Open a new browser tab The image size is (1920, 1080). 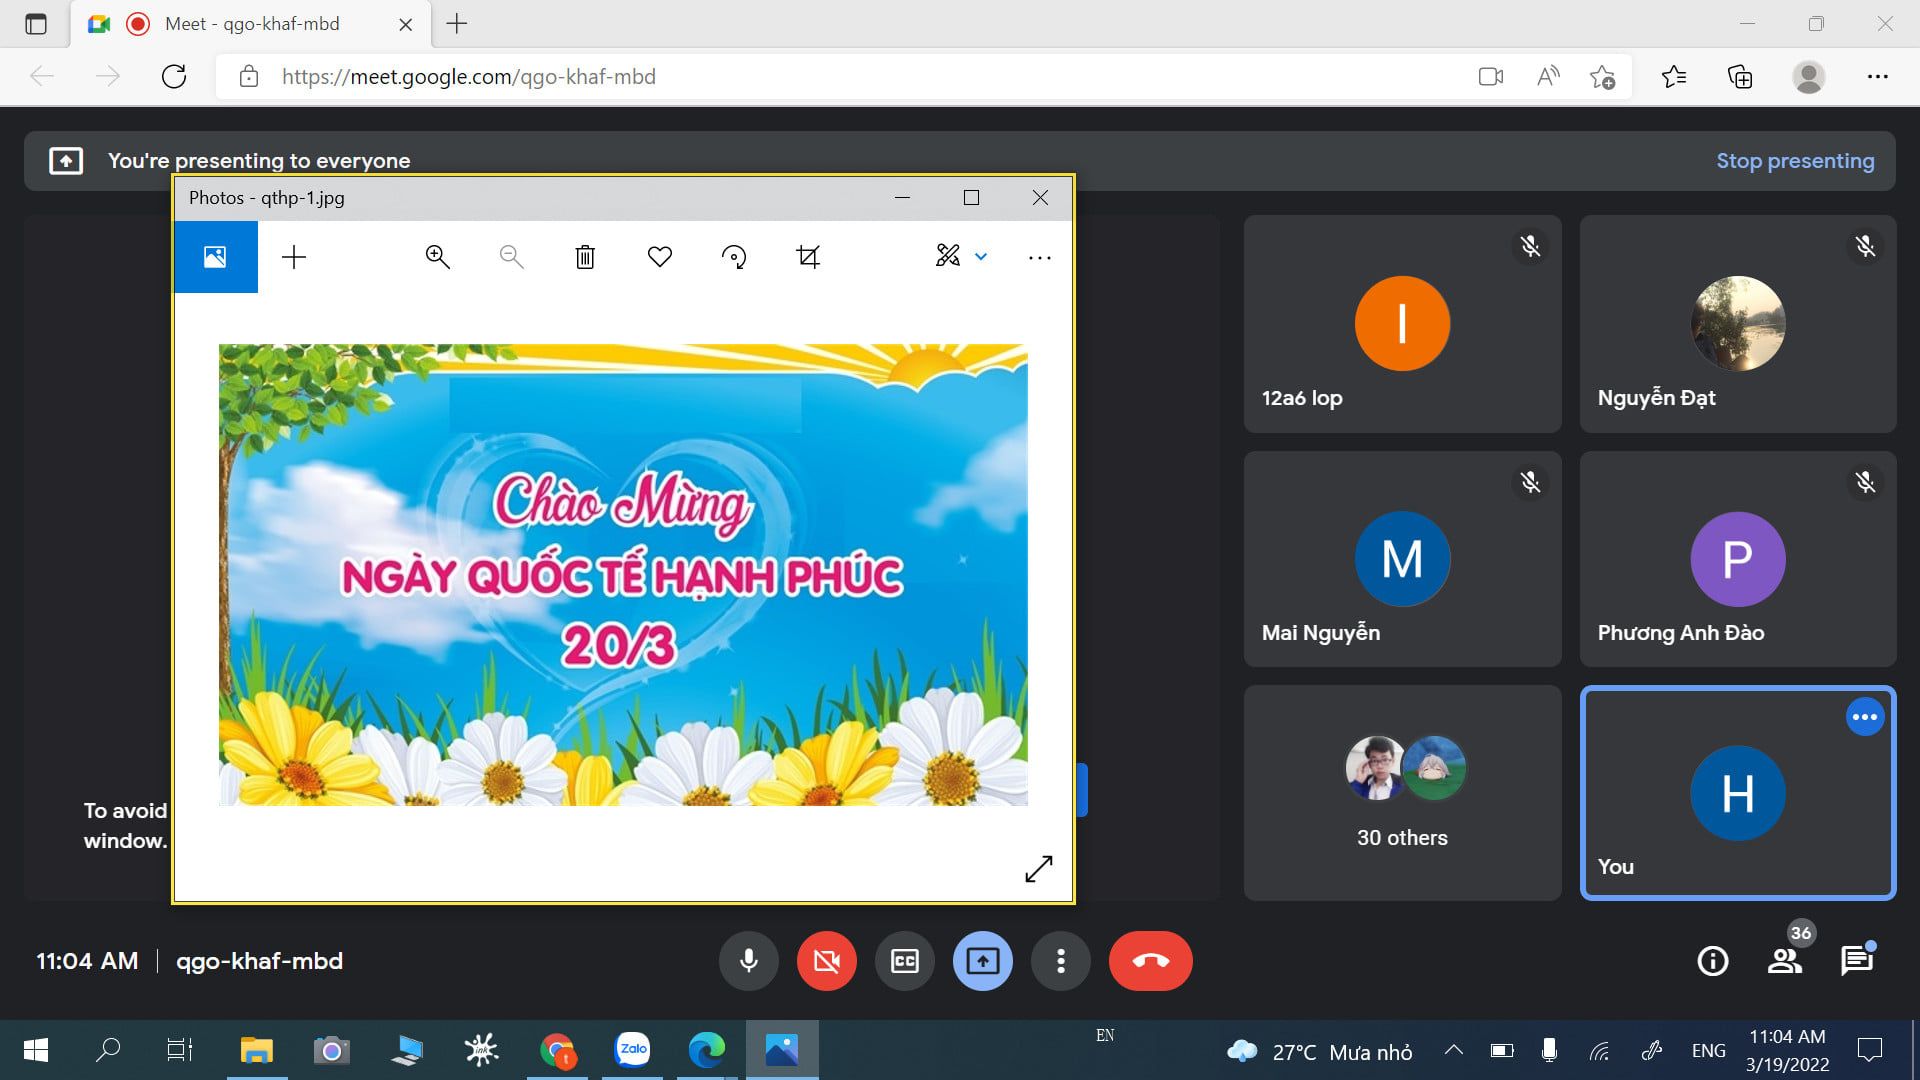pyautogui.click(x=457, y=24)
